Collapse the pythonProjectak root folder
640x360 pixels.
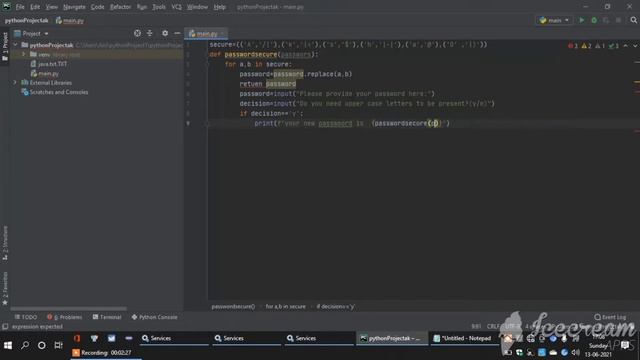16,45
